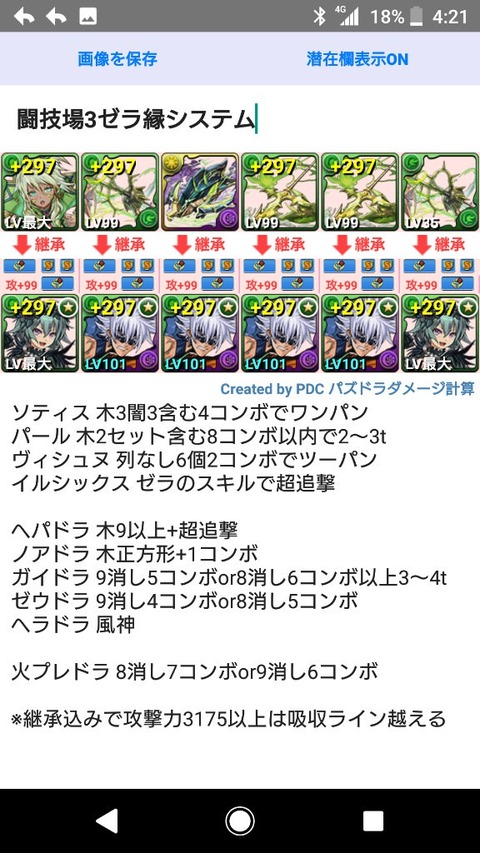Tap the purple dragon assist icon with no plus value
480x853 pixels.
pos(200,192)
